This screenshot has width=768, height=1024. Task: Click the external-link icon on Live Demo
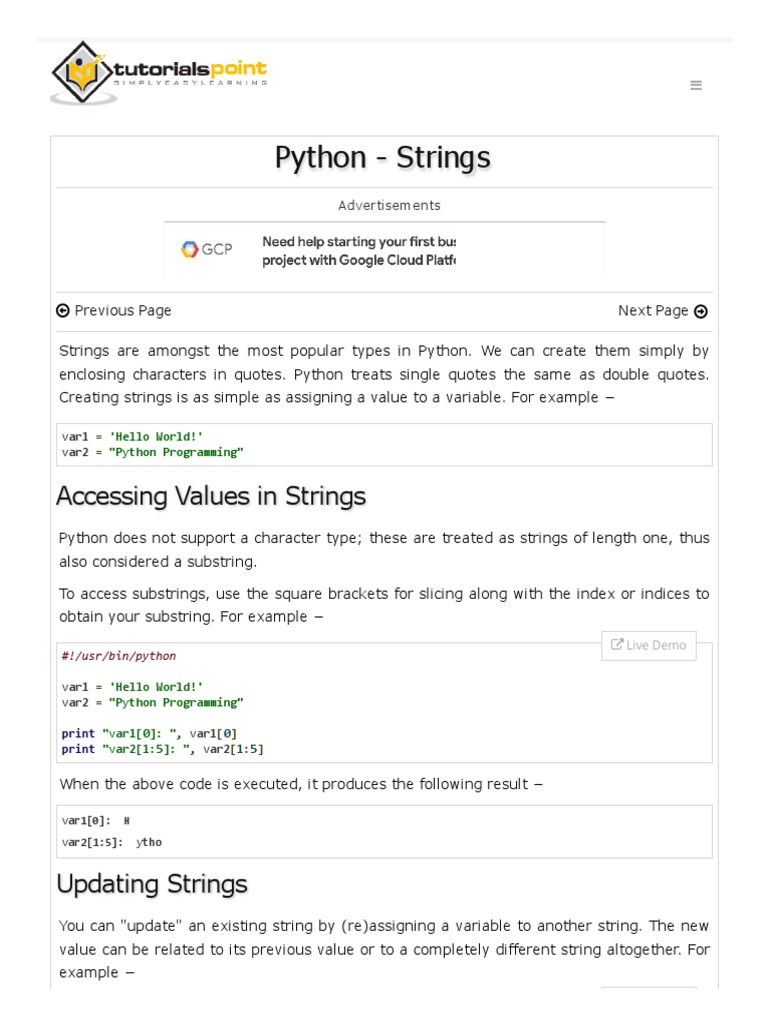[616, 645]
